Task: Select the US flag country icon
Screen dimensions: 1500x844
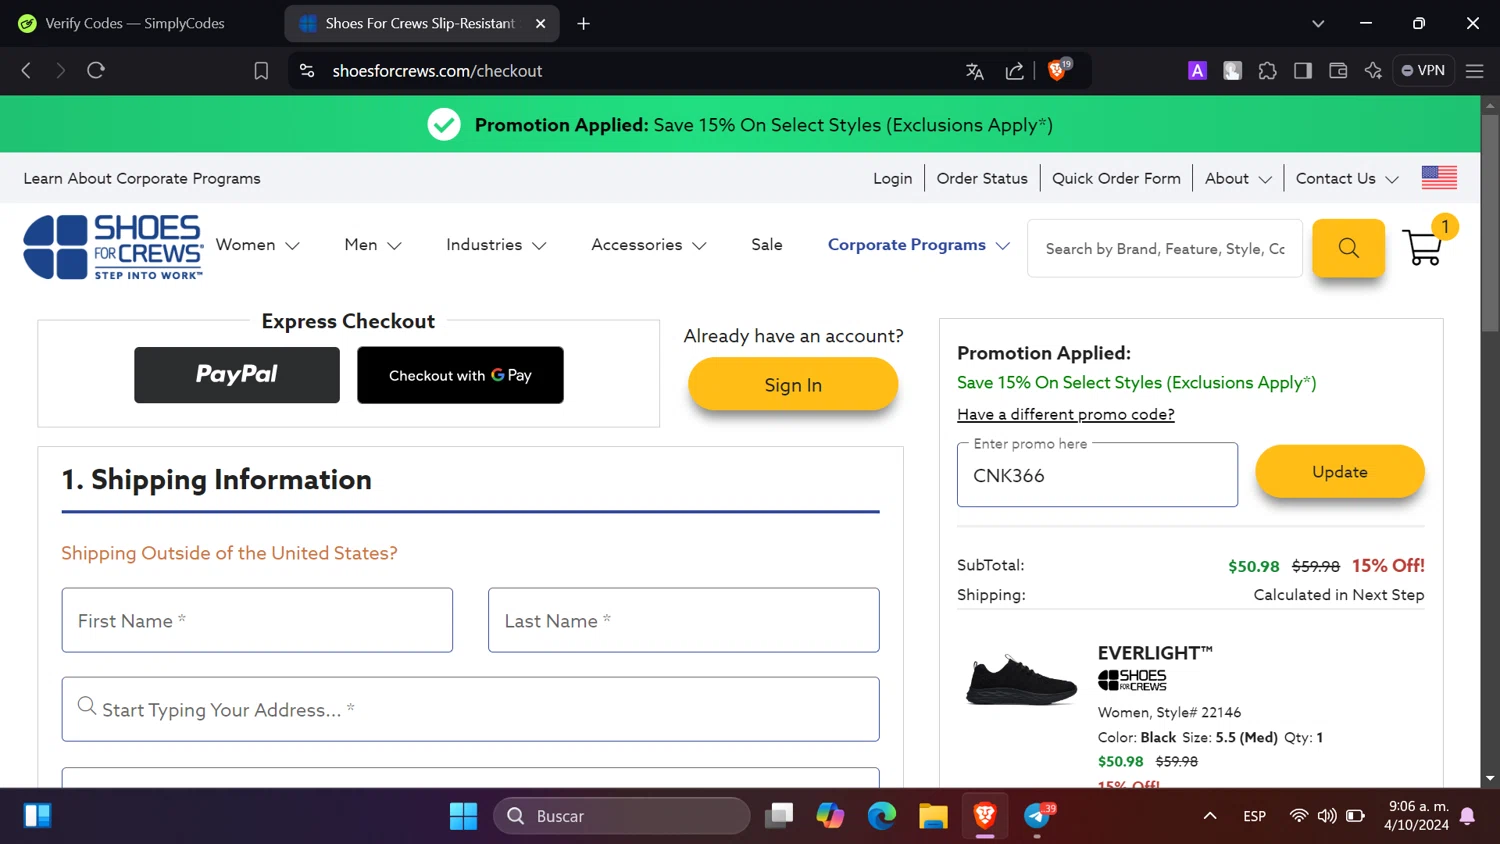Action: (x=1439, y=178)
